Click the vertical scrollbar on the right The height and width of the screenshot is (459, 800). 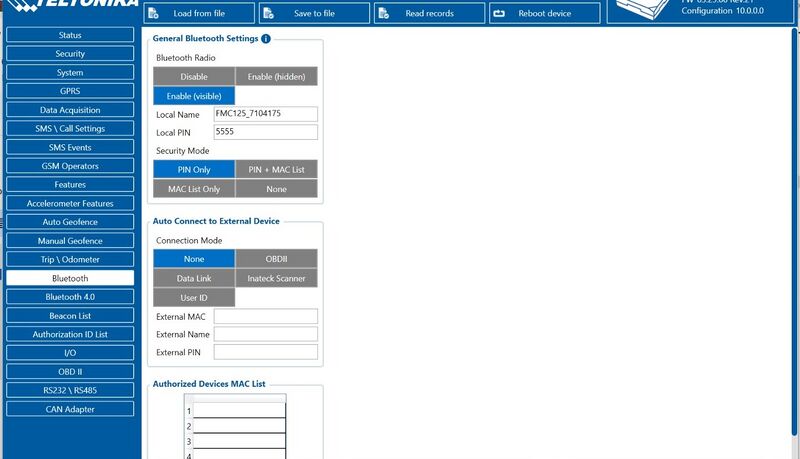(x=795, y=232)
